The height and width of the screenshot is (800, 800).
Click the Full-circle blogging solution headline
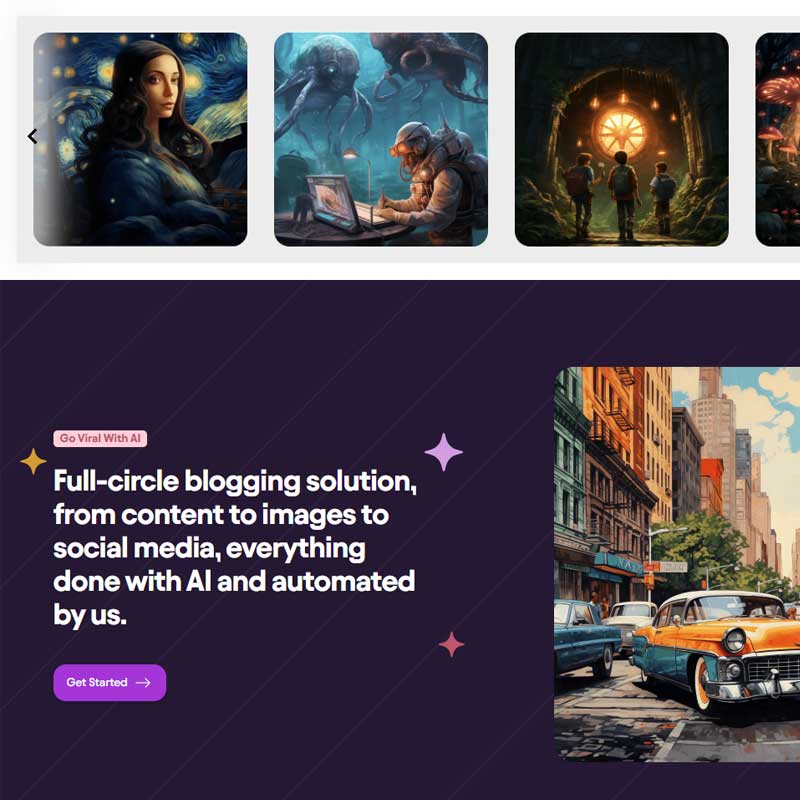(235, 547)
